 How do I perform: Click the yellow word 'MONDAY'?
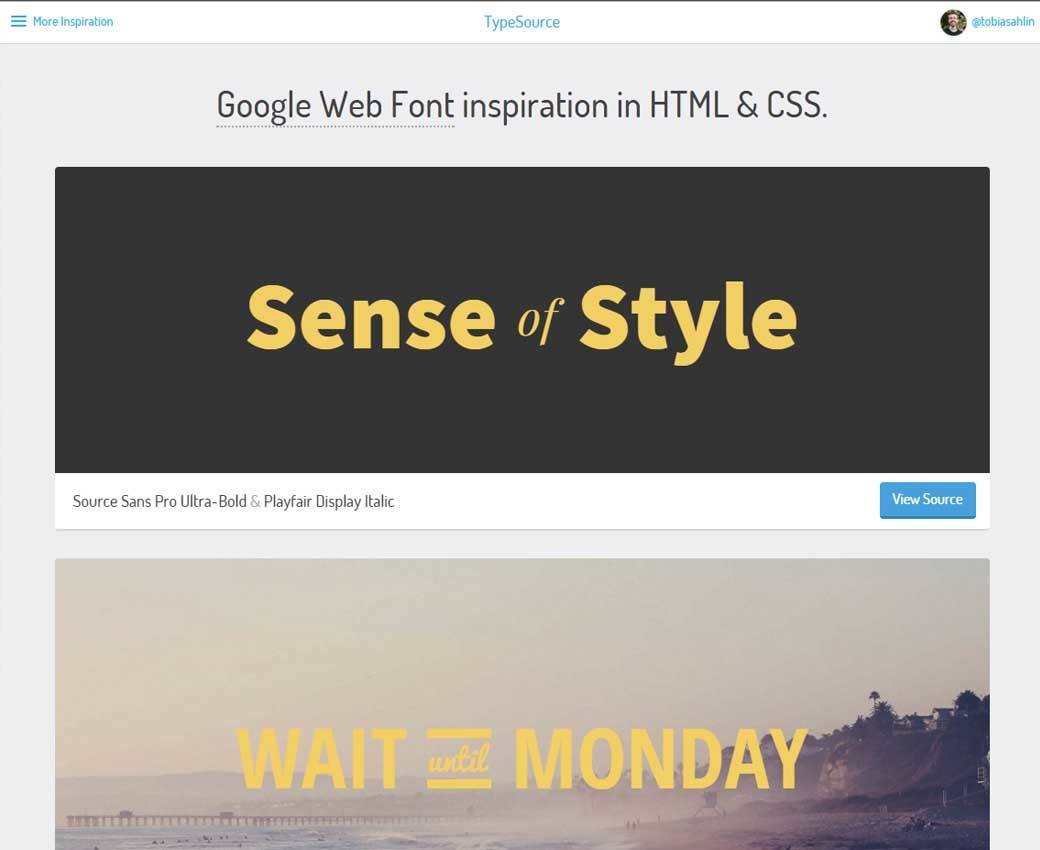tap(660, 760)
